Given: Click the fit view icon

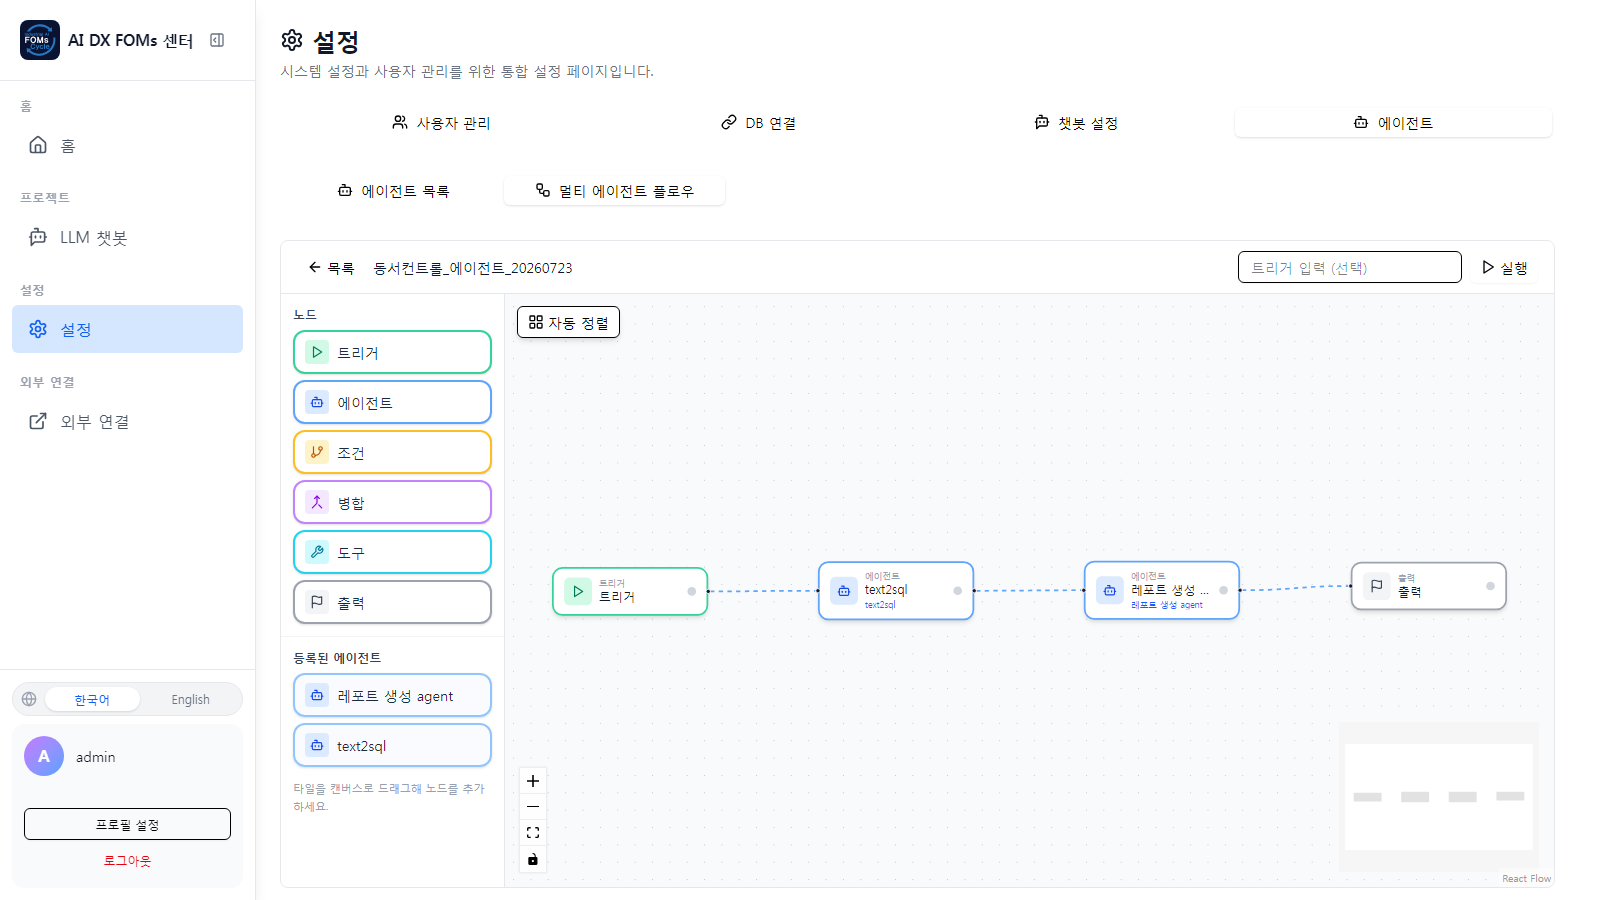Looking at the screenshot, I should 533,833.
